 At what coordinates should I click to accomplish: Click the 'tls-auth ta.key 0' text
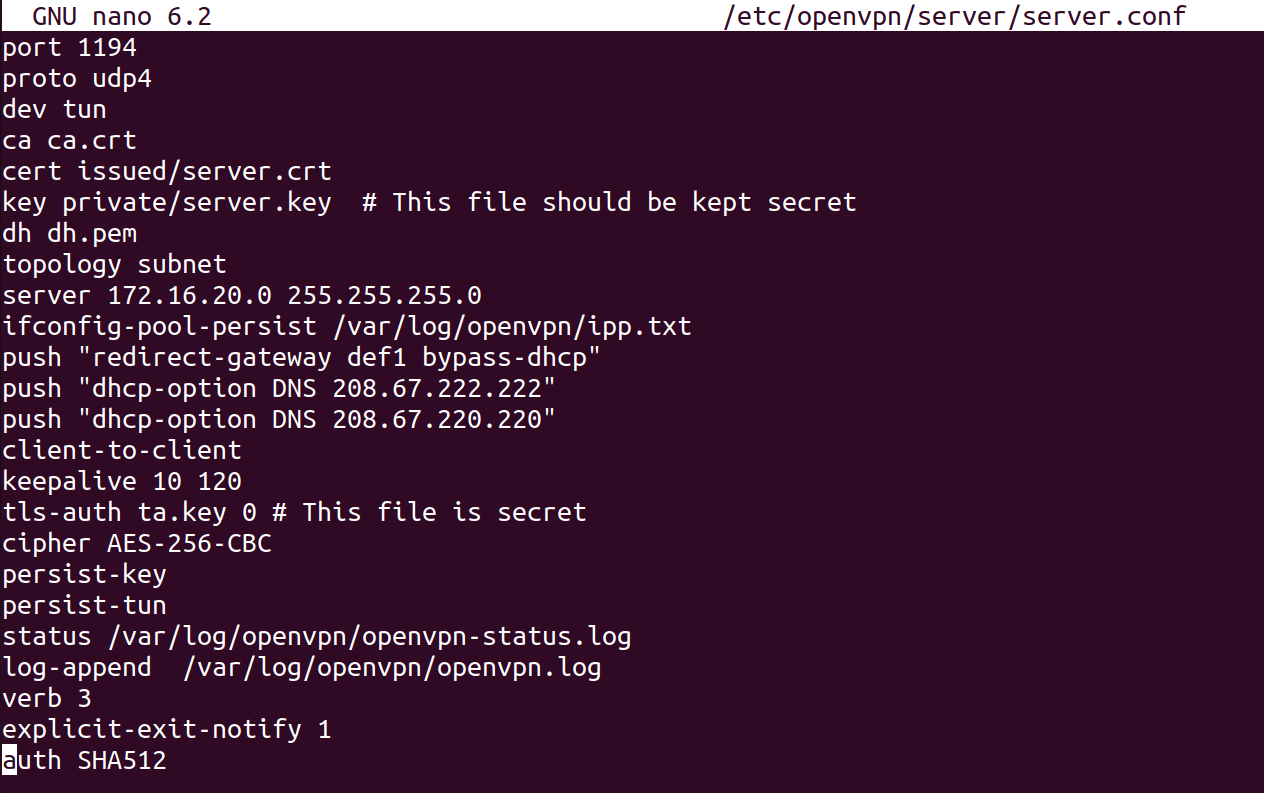129,512
